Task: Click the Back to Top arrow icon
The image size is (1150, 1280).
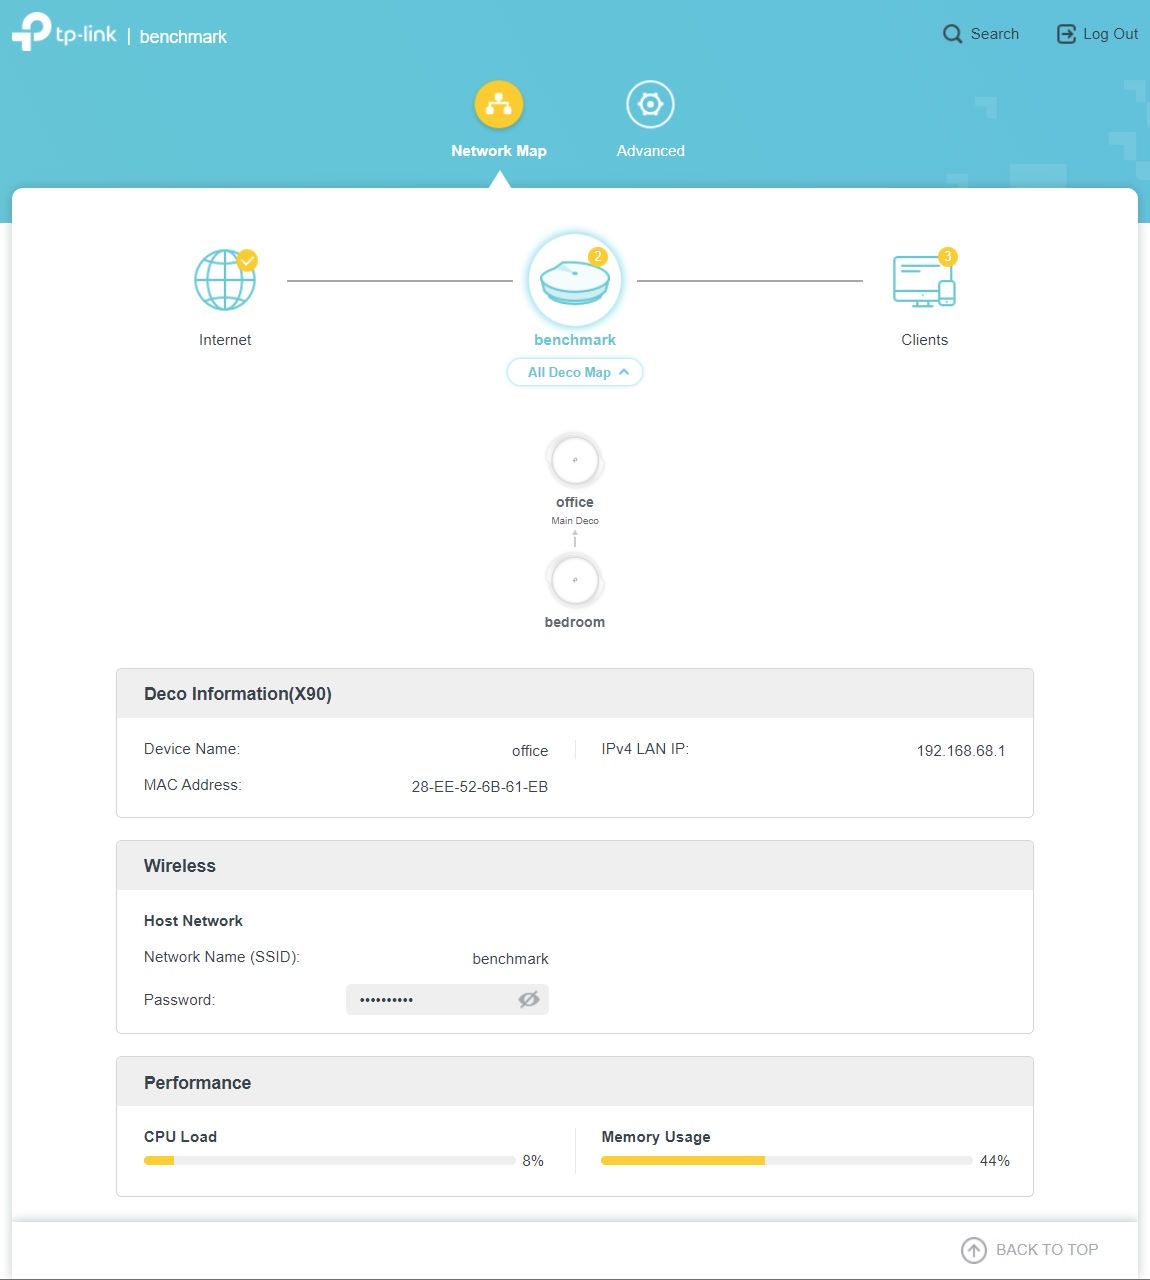Action: point(973,1250)
